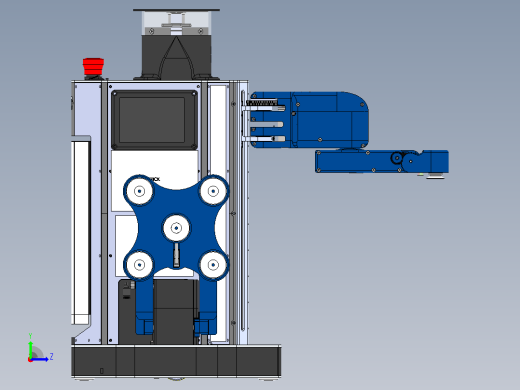The height and width of the screenshot is (390, 520).
Task: Select the tall white panel on left side
Action: [81, 232]
